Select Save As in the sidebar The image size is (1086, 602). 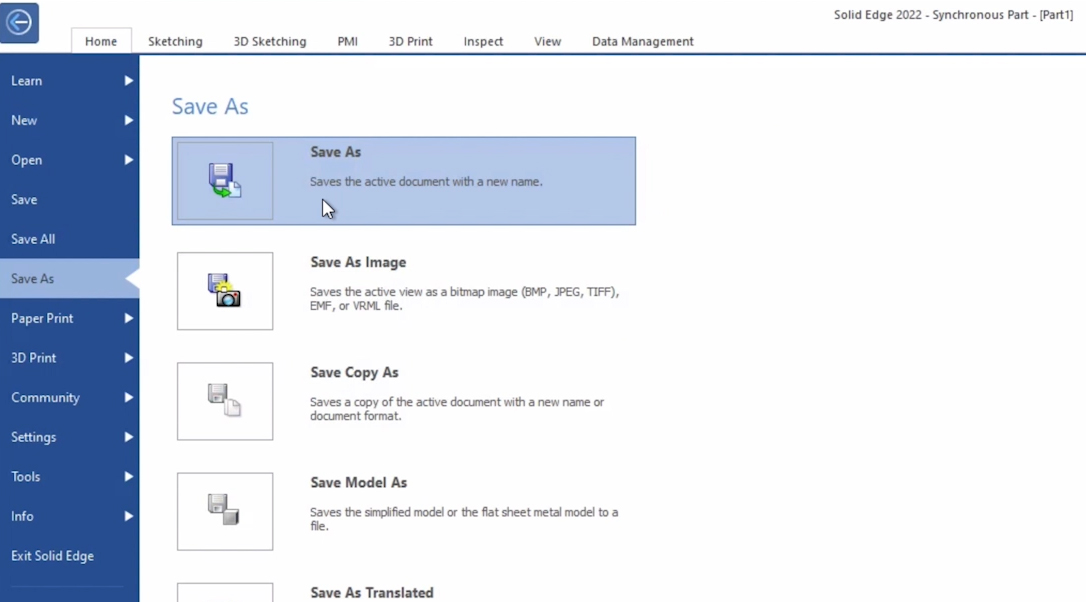point(69,278)
